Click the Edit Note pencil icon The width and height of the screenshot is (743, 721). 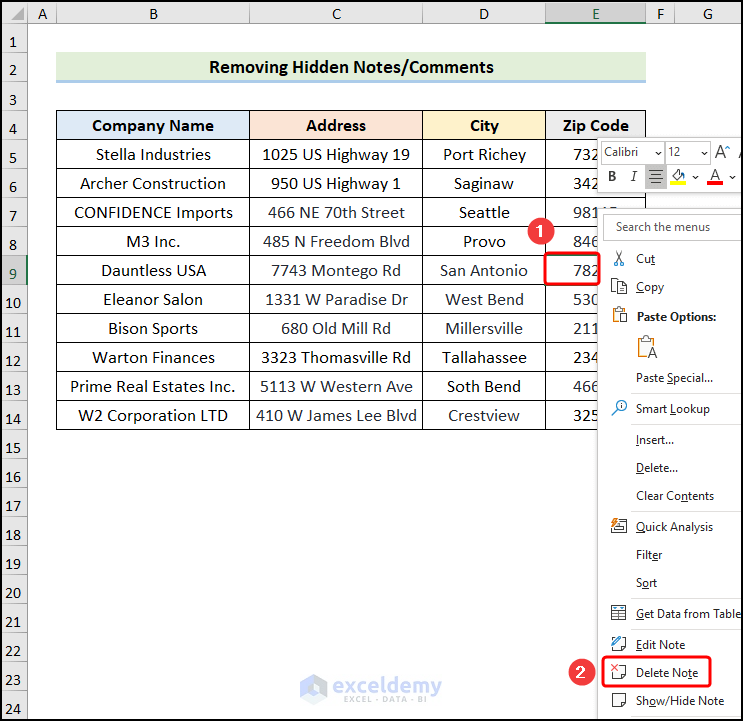click(619, 643)
